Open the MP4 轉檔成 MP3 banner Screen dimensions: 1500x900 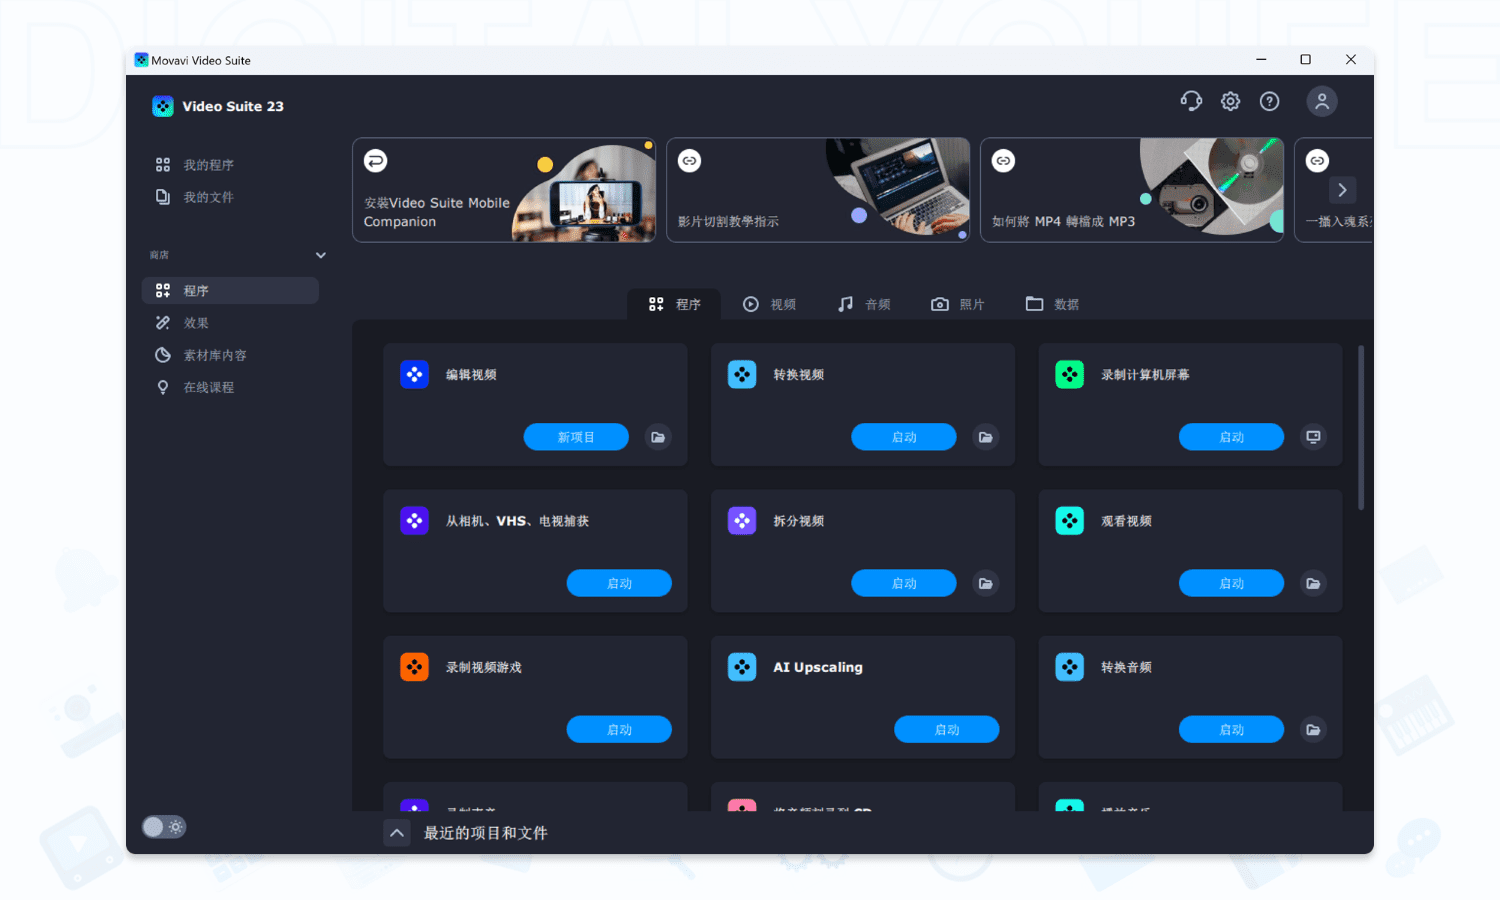pos(1132,190)
